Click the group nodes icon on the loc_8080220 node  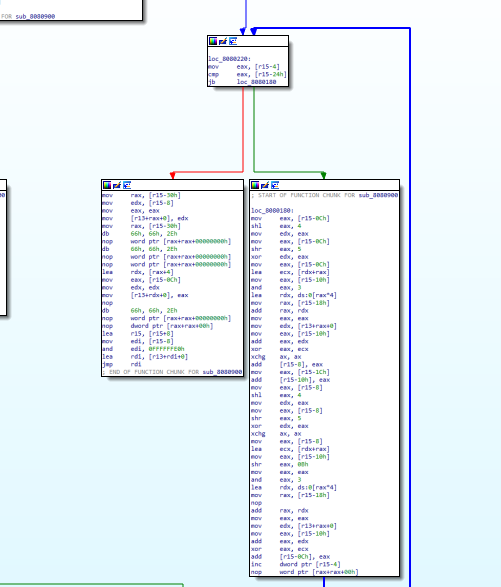(233, 41)
